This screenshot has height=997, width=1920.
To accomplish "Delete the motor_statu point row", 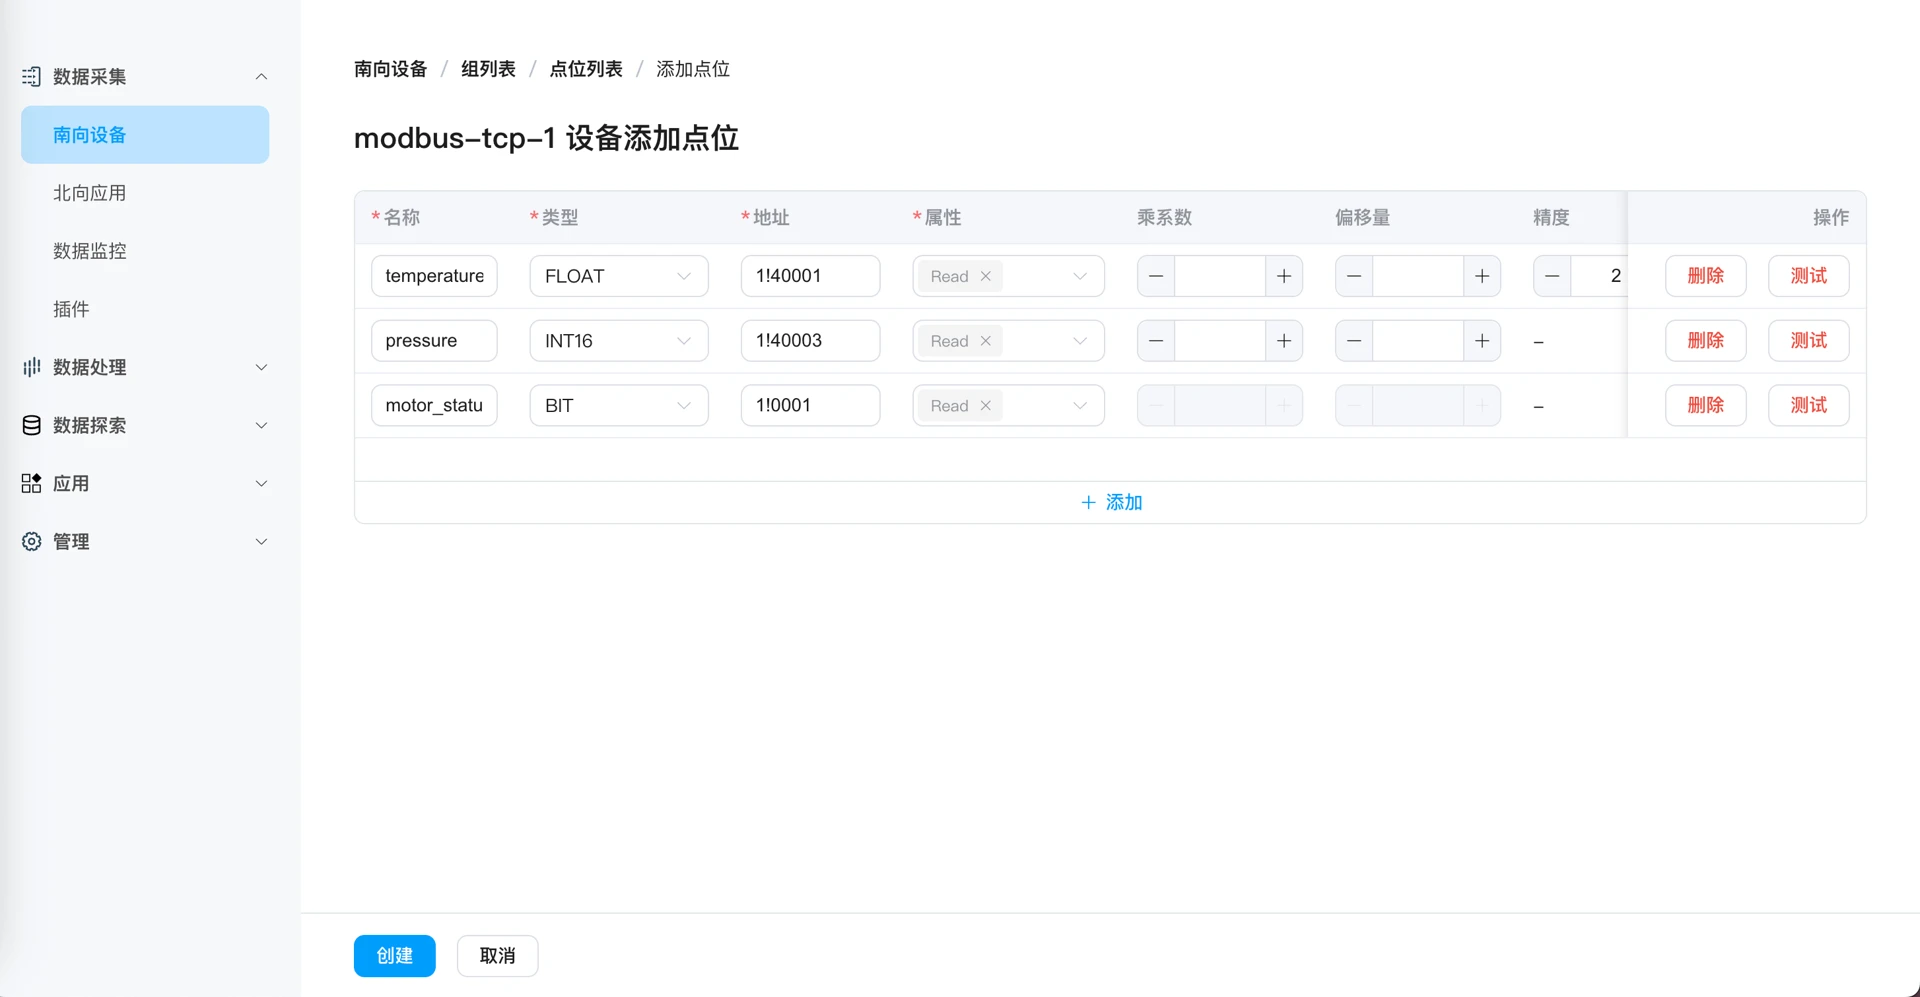I will pyautogui.click(x=1705, y=406).
